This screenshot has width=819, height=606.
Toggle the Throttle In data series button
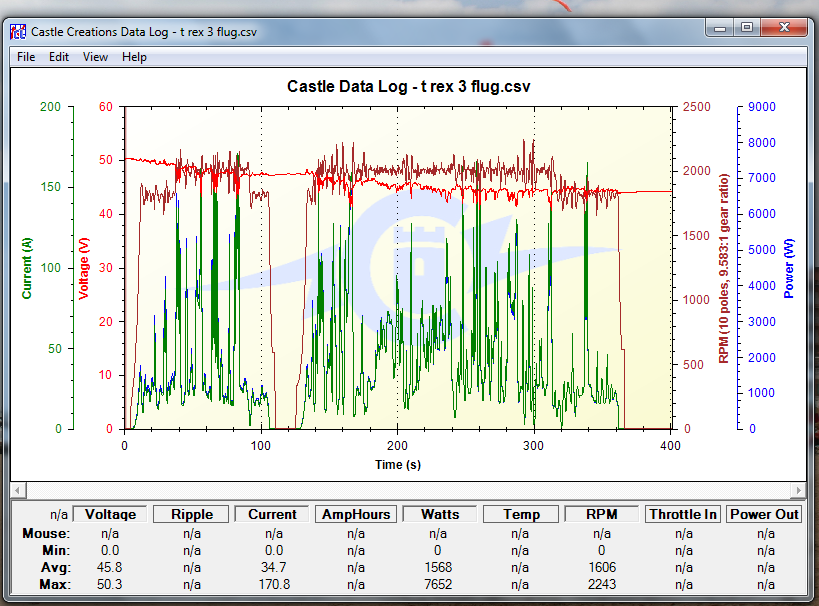[x=683, y=514]
